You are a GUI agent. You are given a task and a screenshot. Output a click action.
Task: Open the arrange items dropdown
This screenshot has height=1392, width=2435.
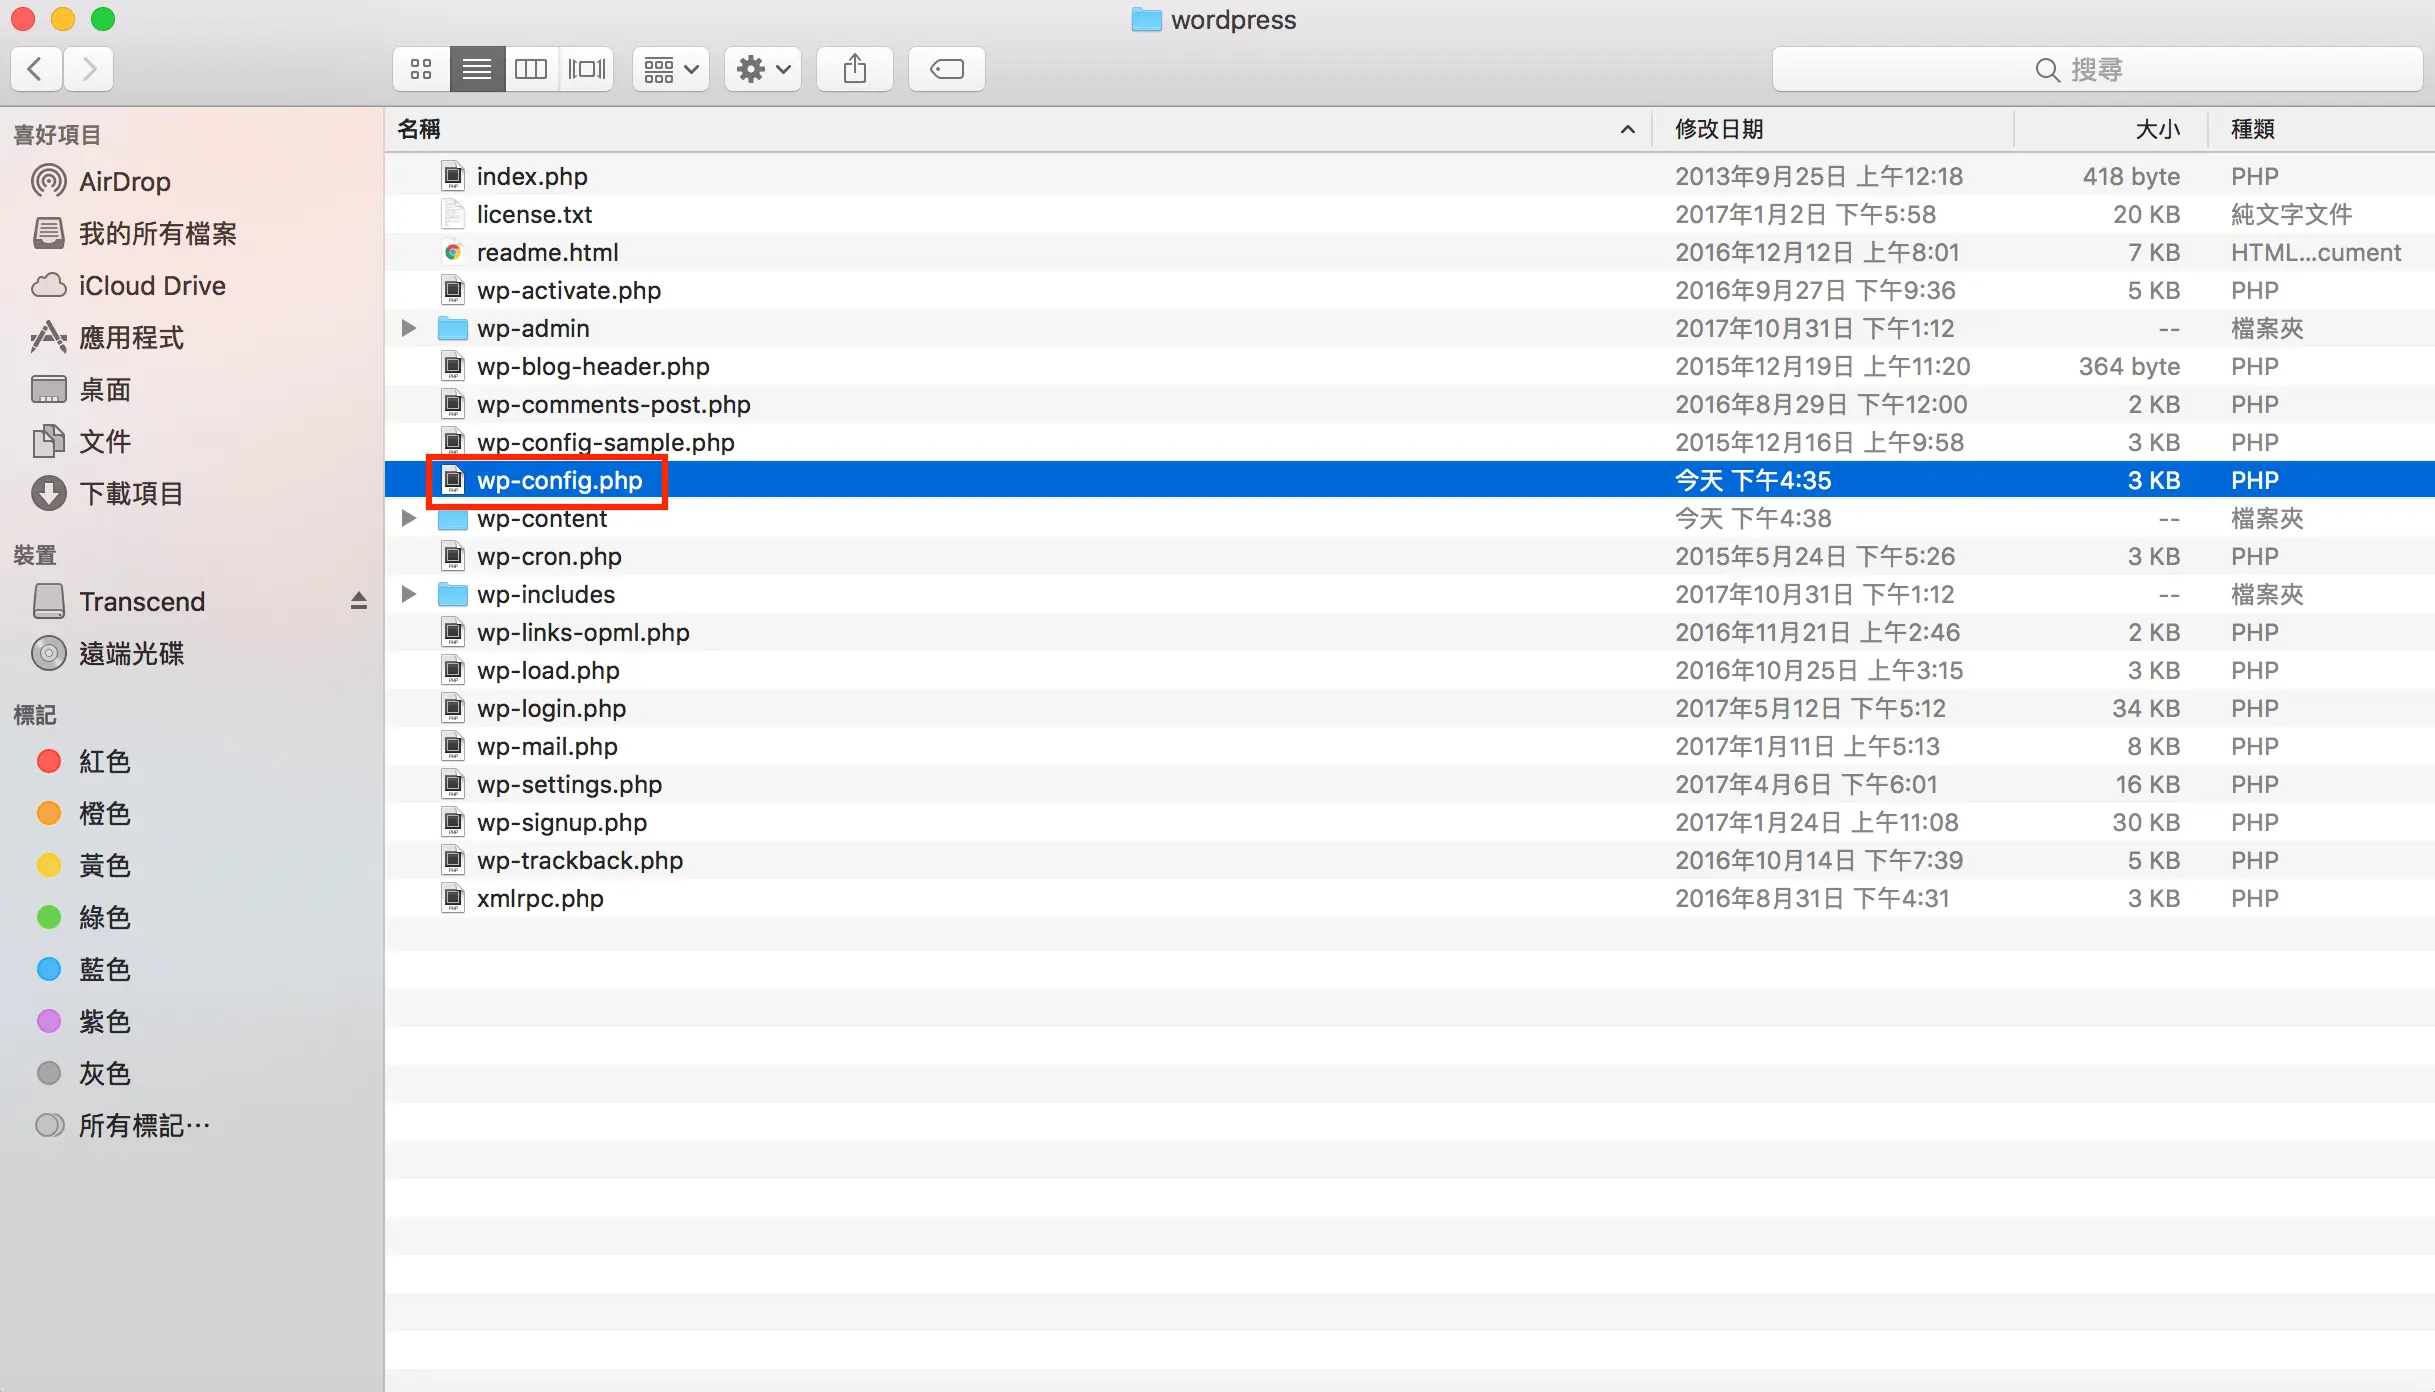pos(671,69)
